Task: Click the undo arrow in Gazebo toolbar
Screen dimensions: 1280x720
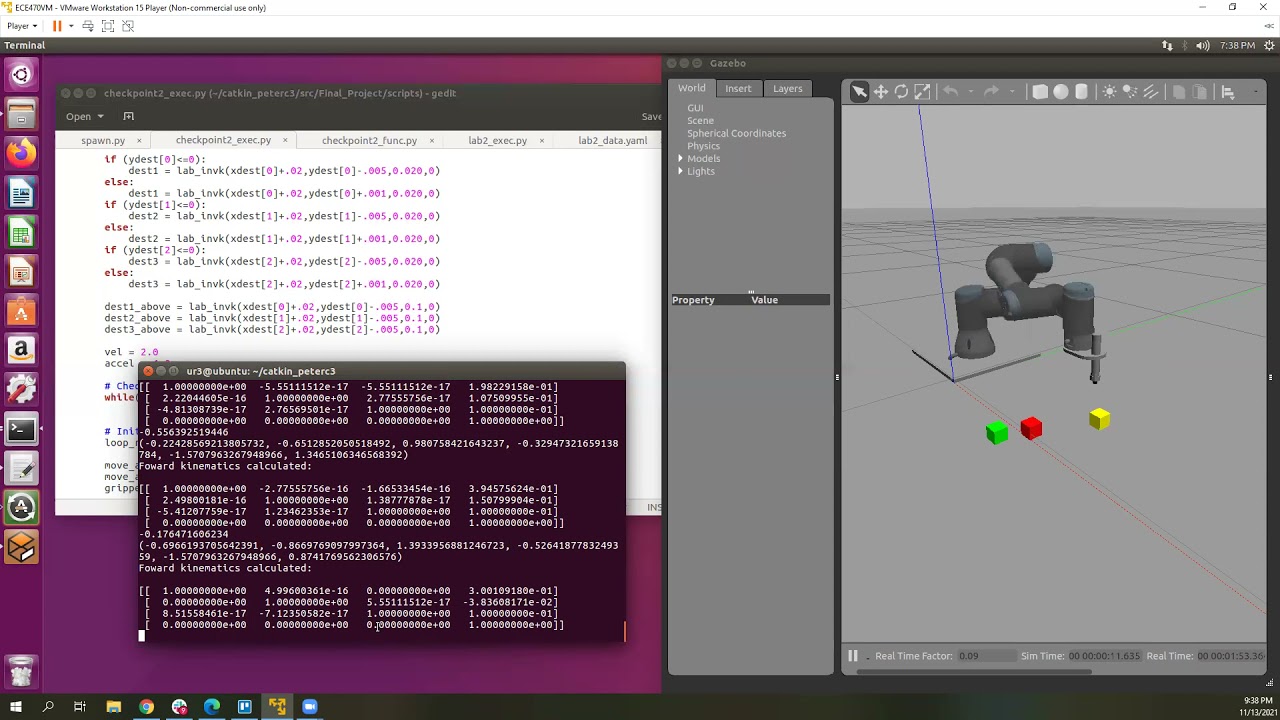Action: tap(950, 92)
